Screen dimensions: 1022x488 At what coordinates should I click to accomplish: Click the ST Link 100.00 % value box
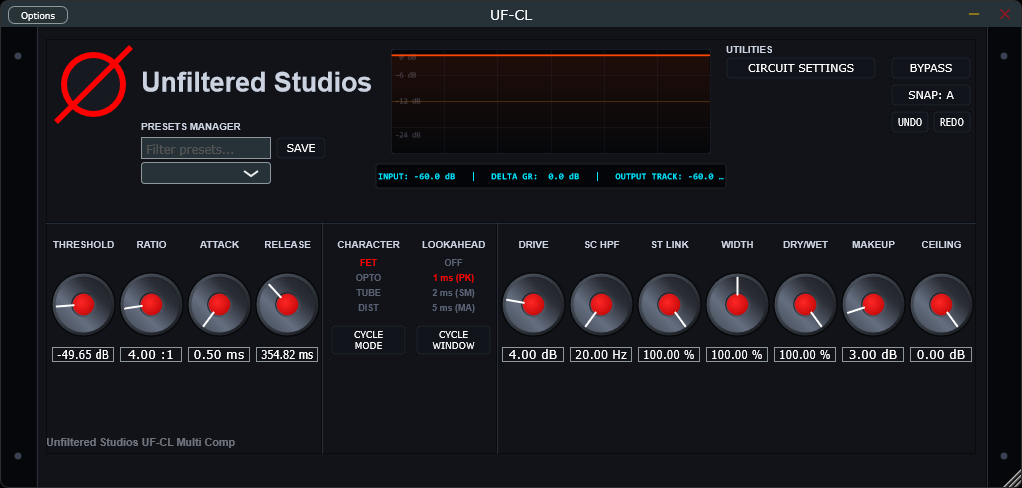(x=669, y=354)
